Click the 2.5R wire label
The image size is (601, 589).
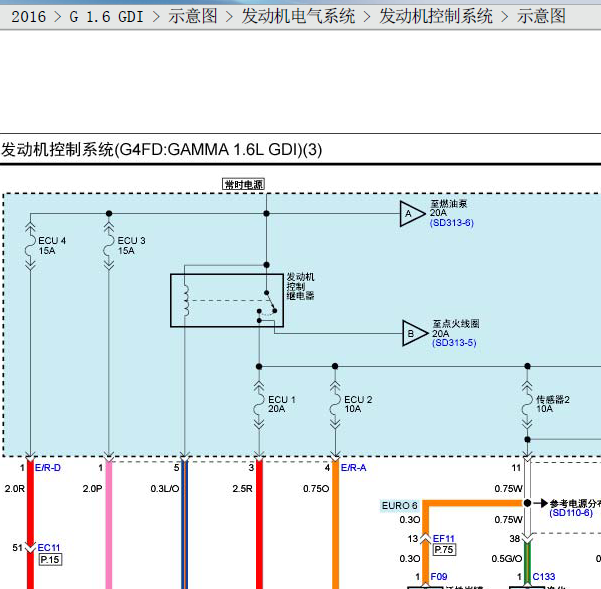pos(242,489)
